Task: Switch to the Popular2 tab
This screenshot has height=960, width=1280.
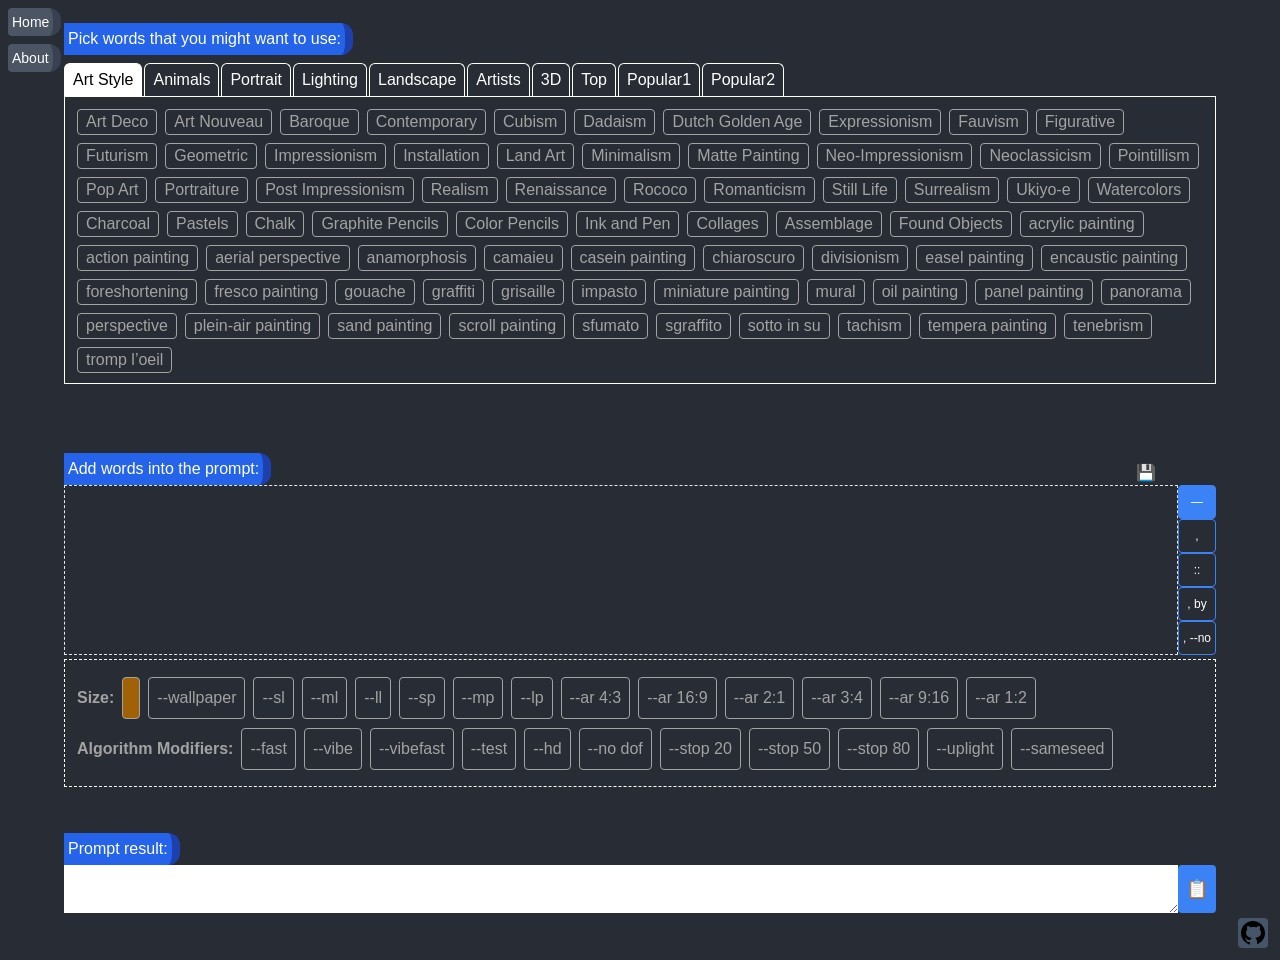Action: tap(742, 80)
